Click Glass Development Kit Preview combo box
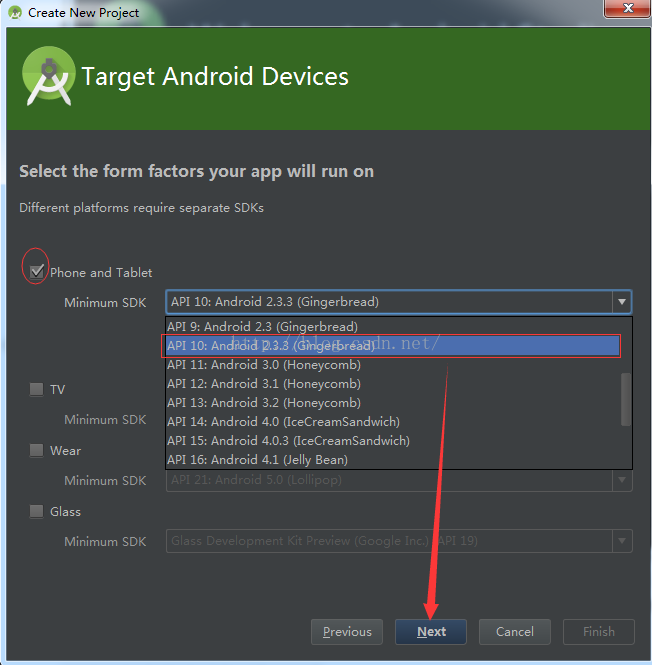Viewport: 652px width, 665px height. click(x=399, y=541)
